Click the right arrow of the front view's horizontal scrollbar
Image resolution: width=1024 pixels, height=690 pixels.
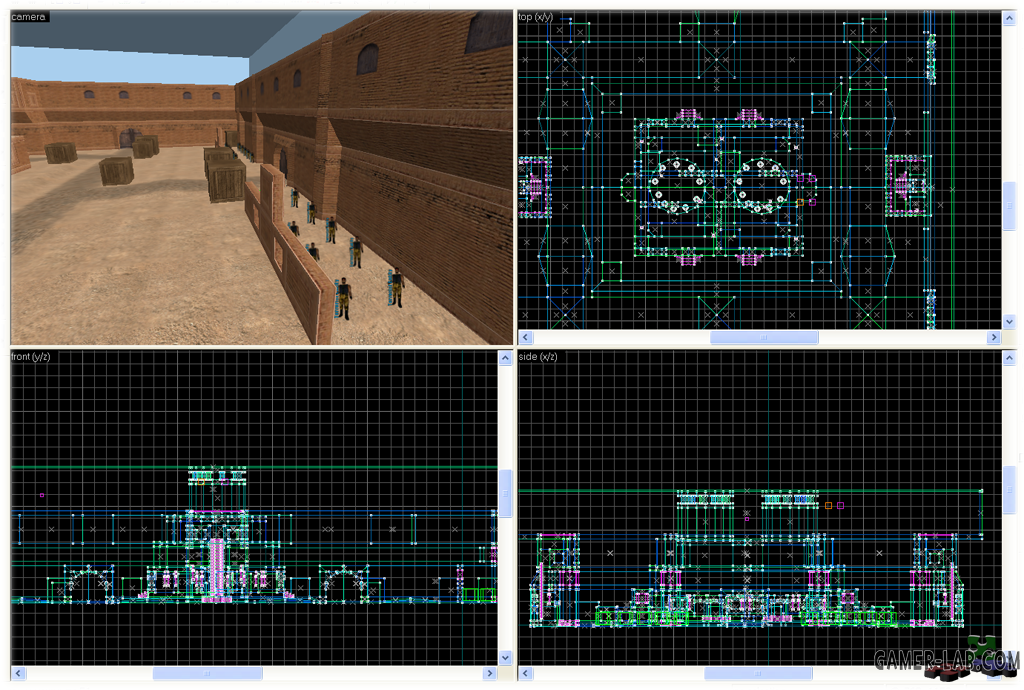490,673
